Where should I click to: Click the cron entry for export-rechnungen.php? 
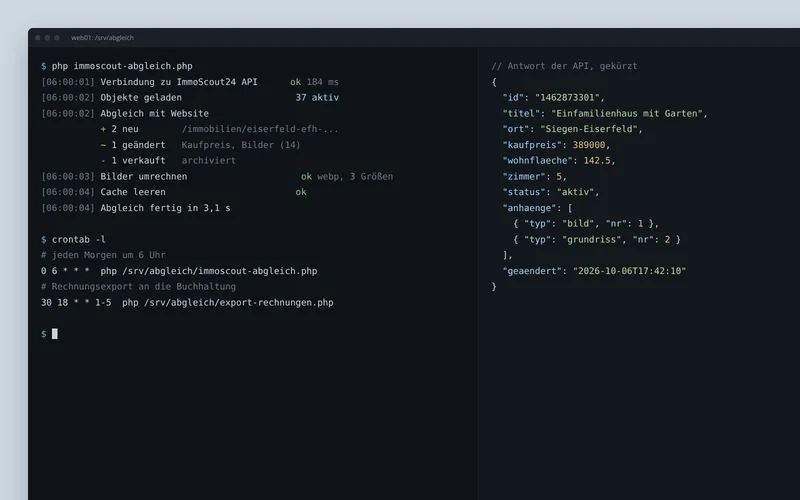[x=187, y=303]
